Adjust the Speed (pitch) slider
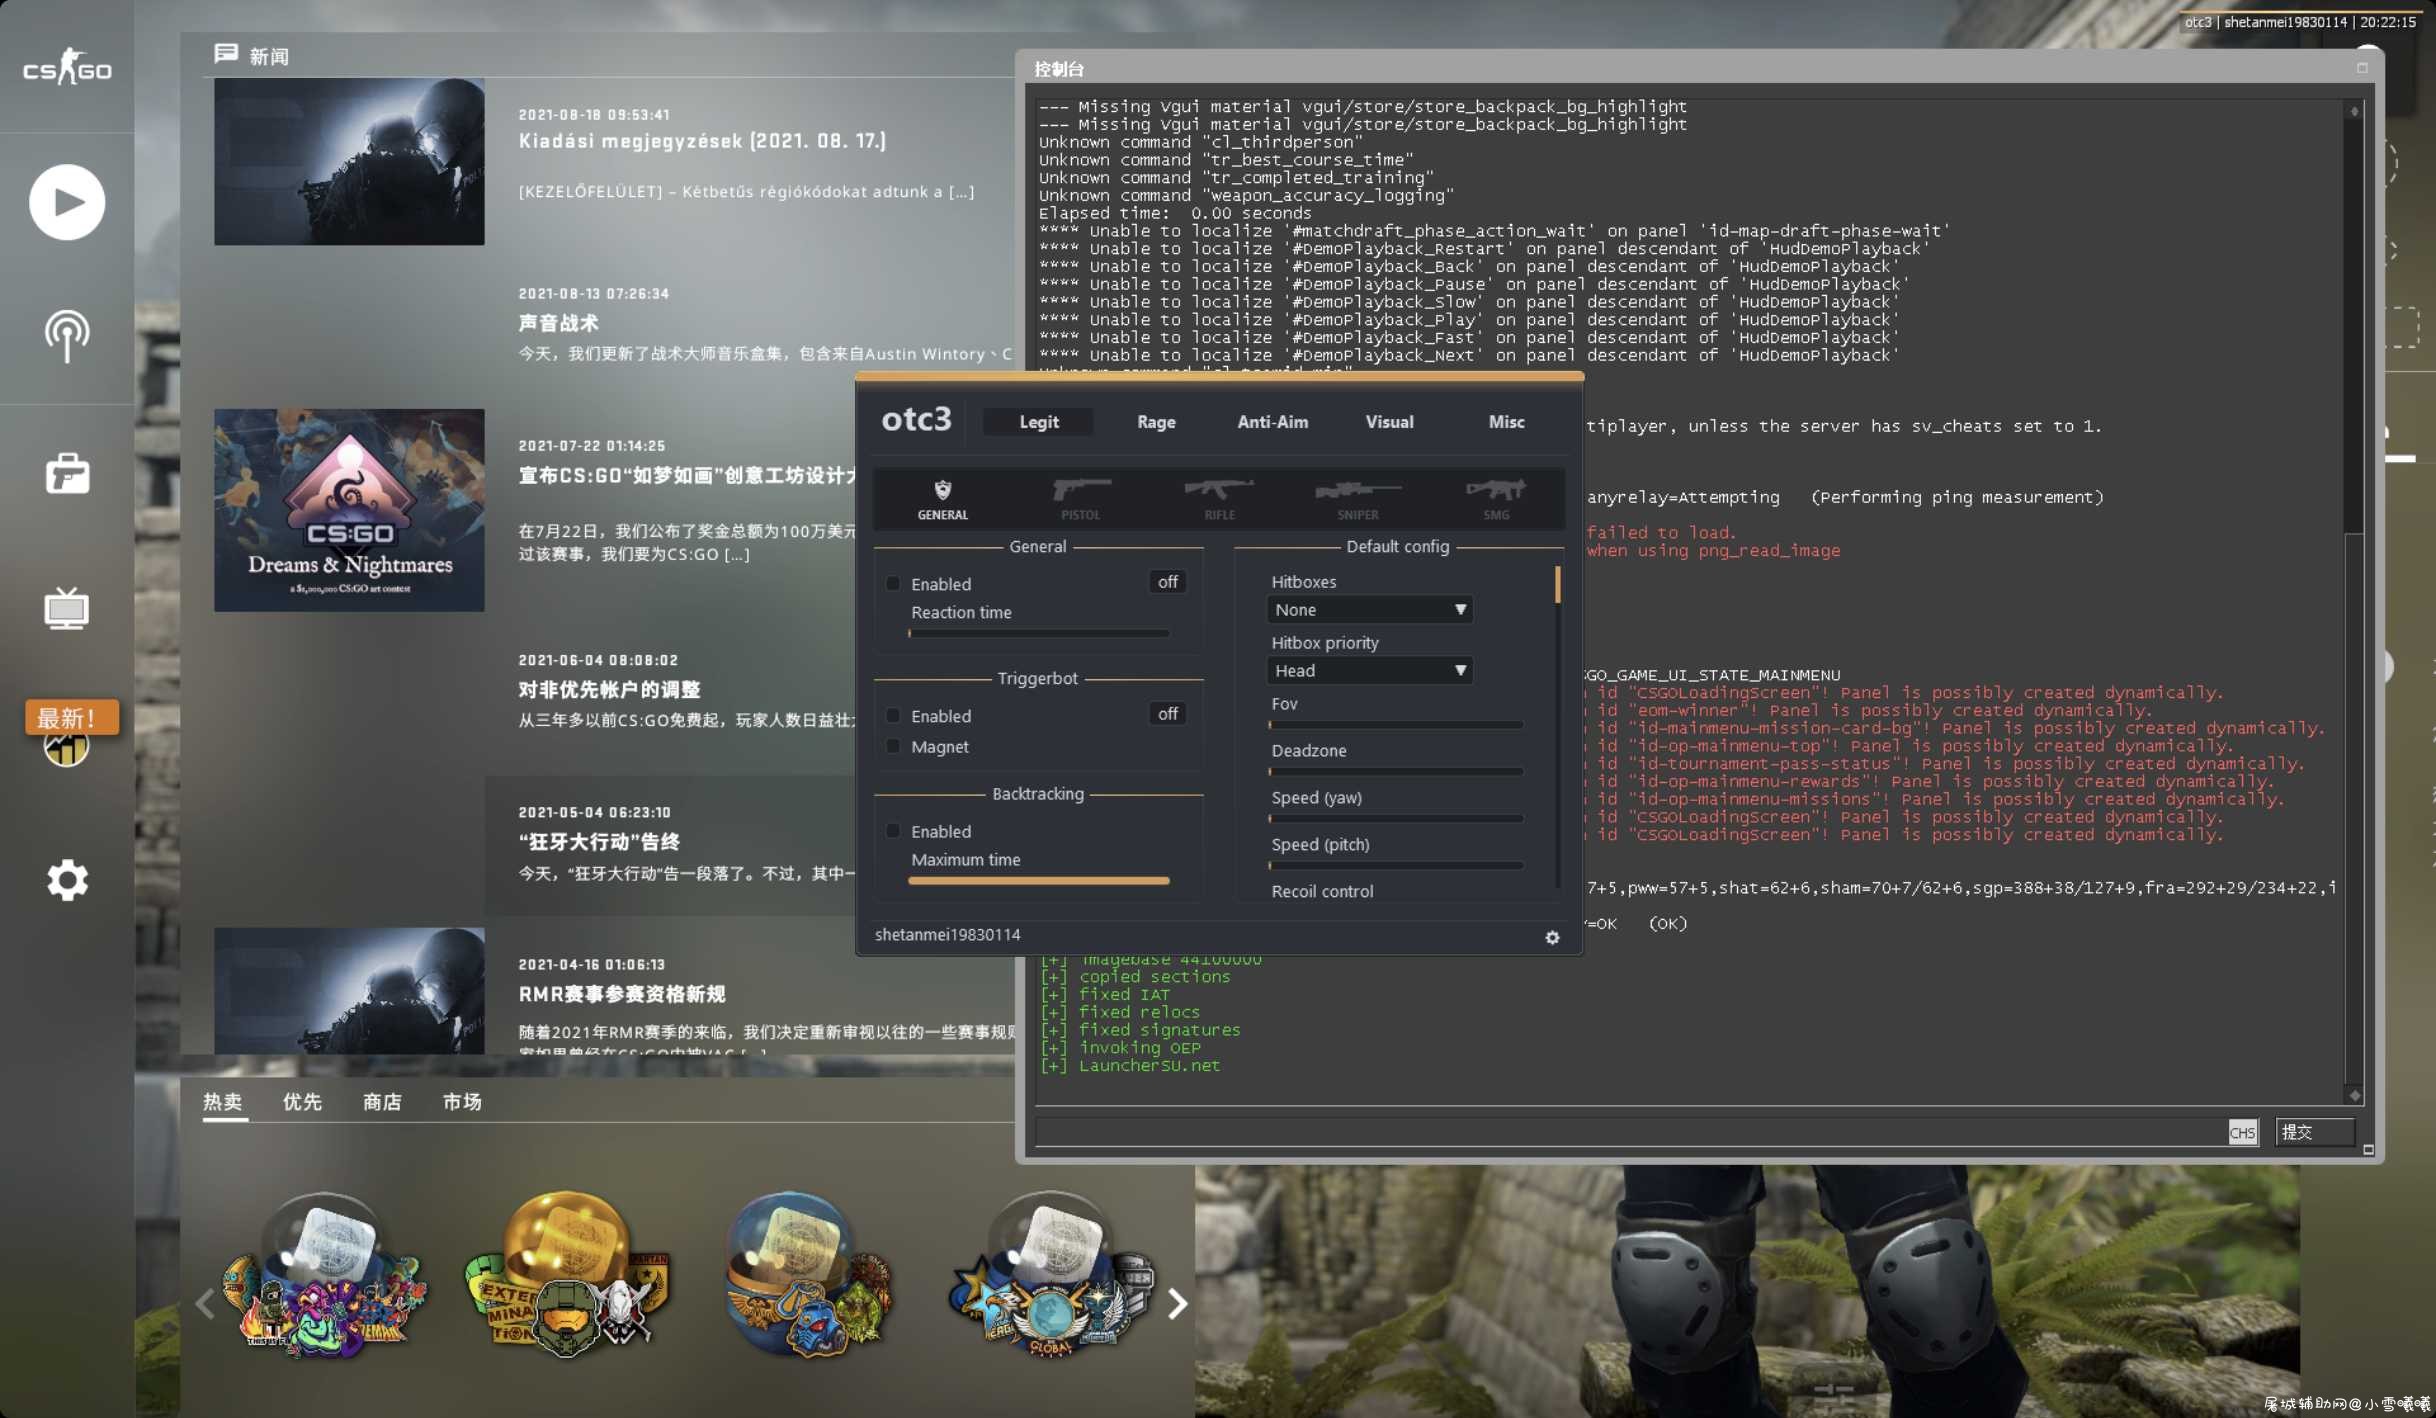 click(x=1395, y=866)
